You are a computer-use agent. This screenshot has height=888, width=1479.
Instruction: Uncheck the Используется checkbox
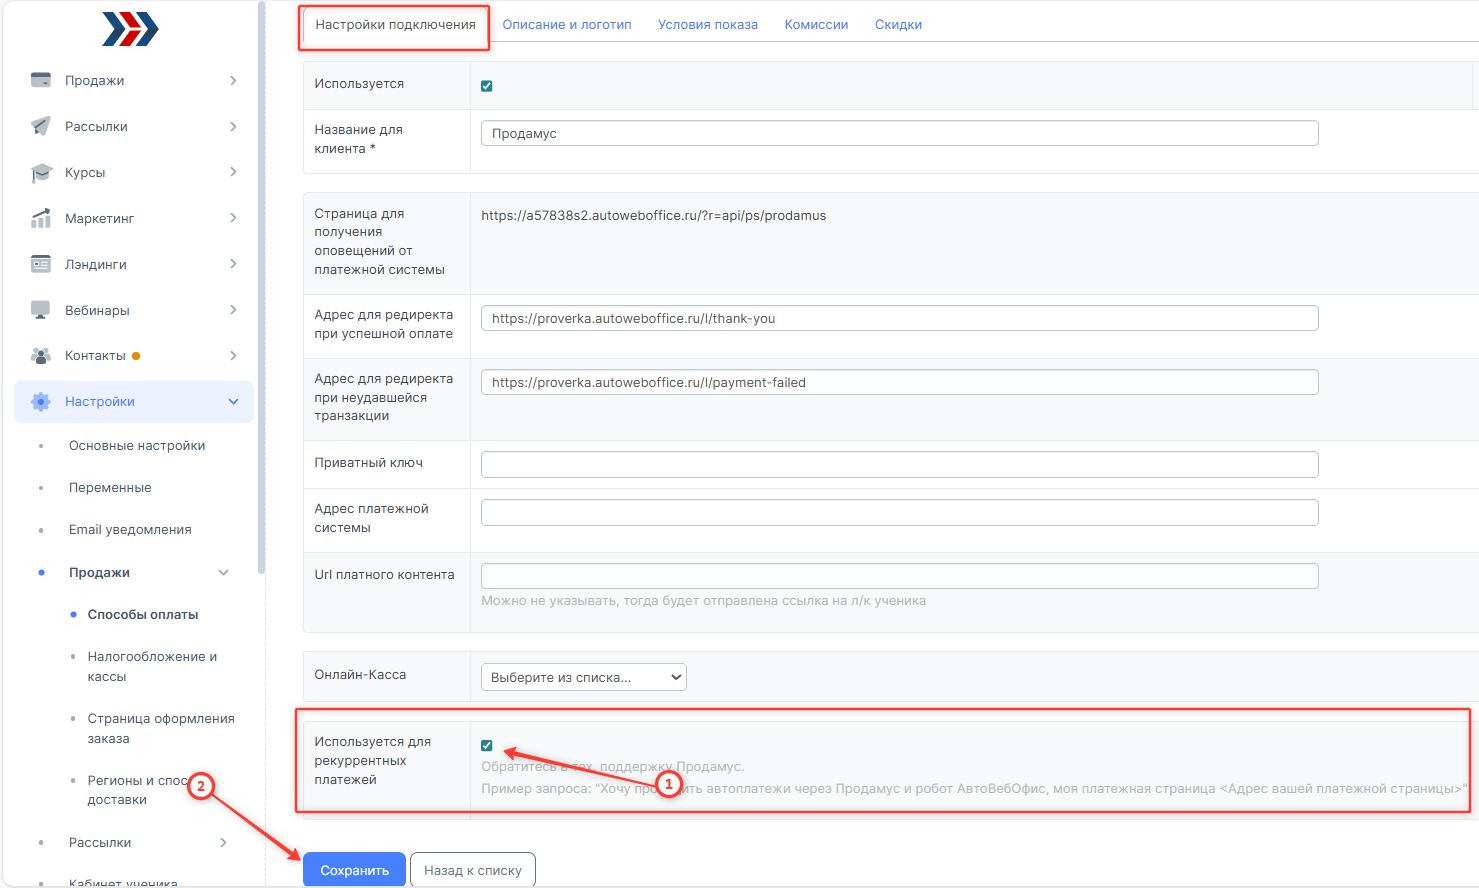487,86
